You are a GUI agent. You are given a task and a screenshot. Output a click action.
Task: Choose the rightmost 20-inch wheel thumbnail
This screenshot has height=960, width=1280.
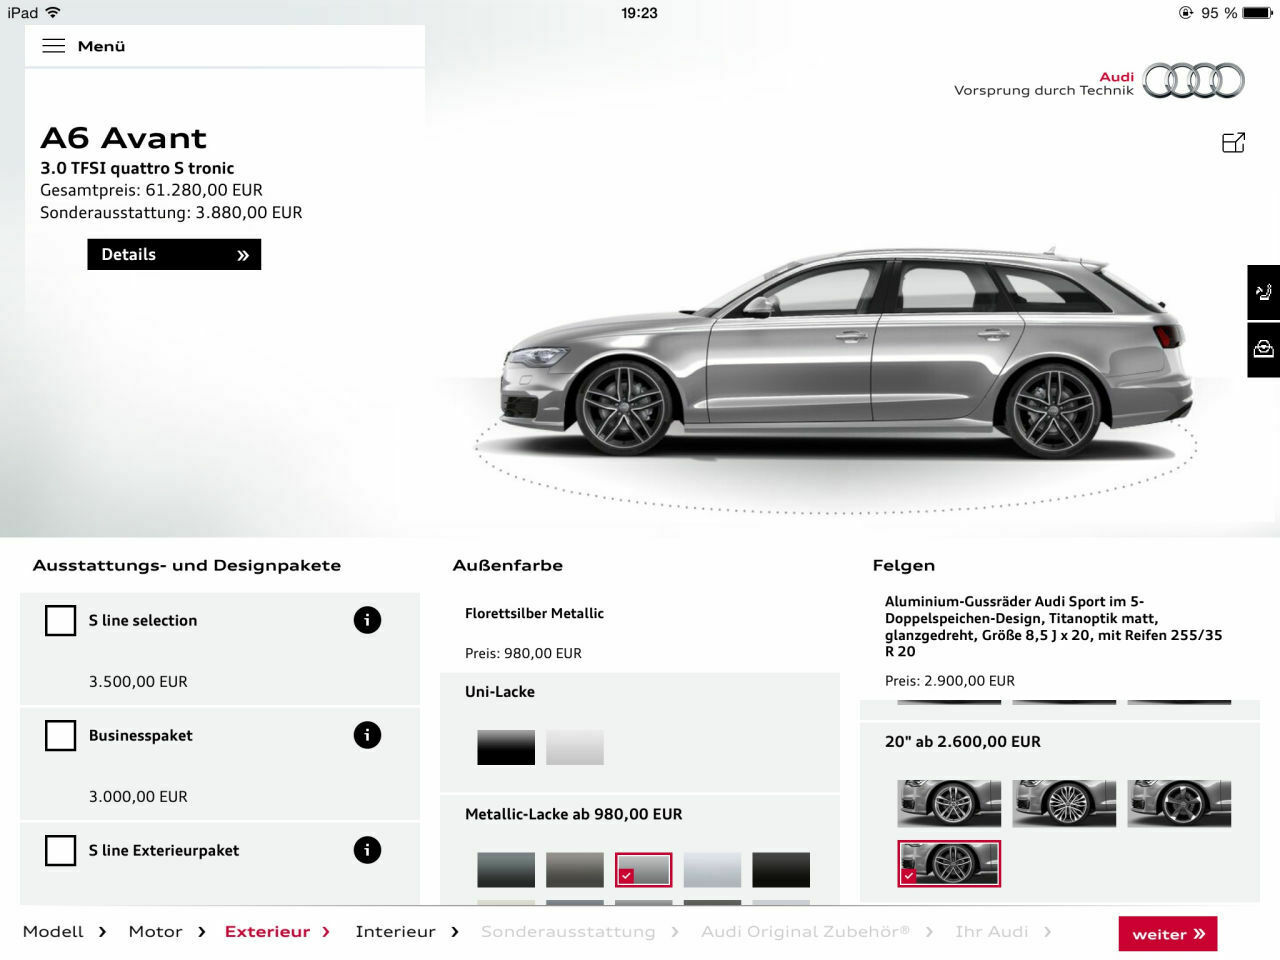[1178, 803]
